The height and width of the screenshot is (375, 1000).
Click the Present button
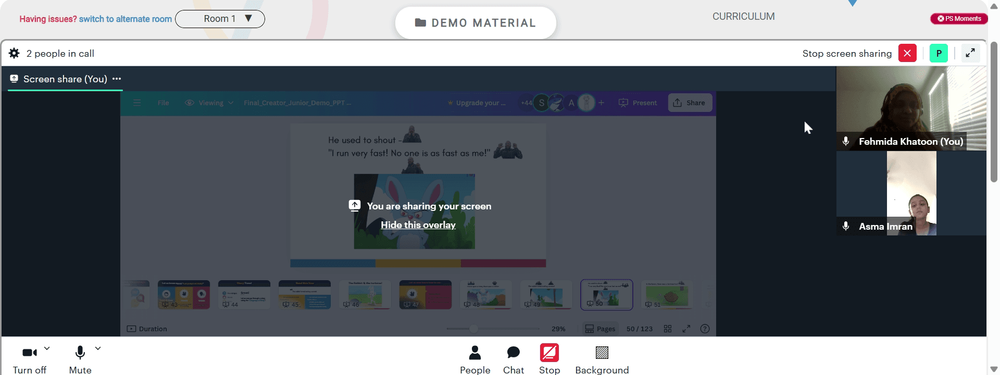(638, 103)
